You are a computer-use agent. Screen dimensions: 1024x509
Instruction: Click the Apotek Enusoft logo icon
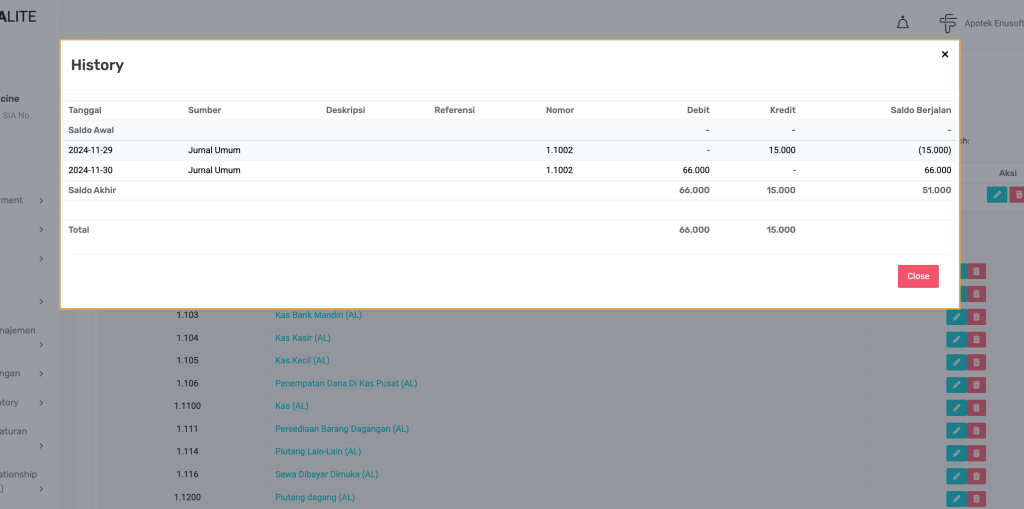[948, 22]
